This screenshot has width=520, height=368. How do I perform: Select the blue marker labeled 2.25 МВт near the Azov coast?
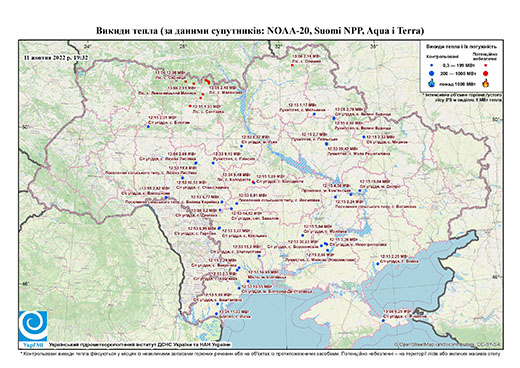pyautogui.click(x=378, y=264)
